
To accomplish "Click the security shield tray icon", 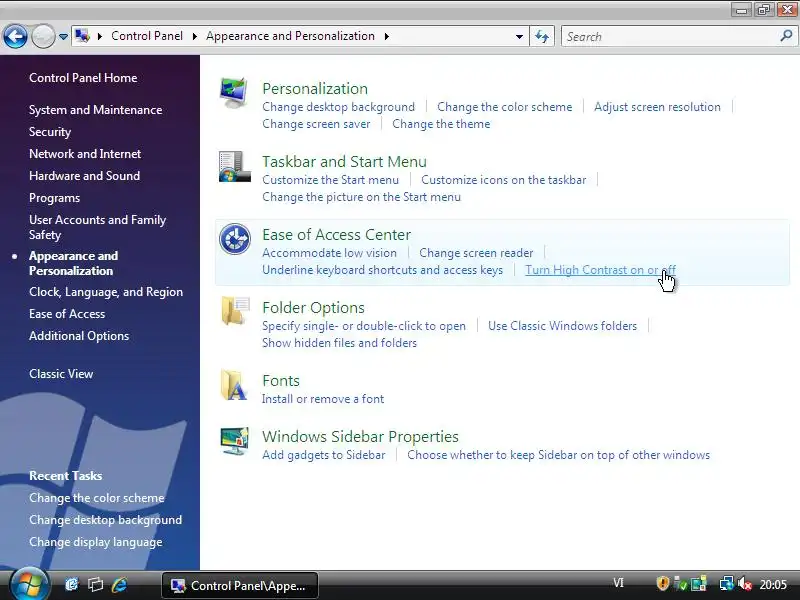I will [662, 583].
